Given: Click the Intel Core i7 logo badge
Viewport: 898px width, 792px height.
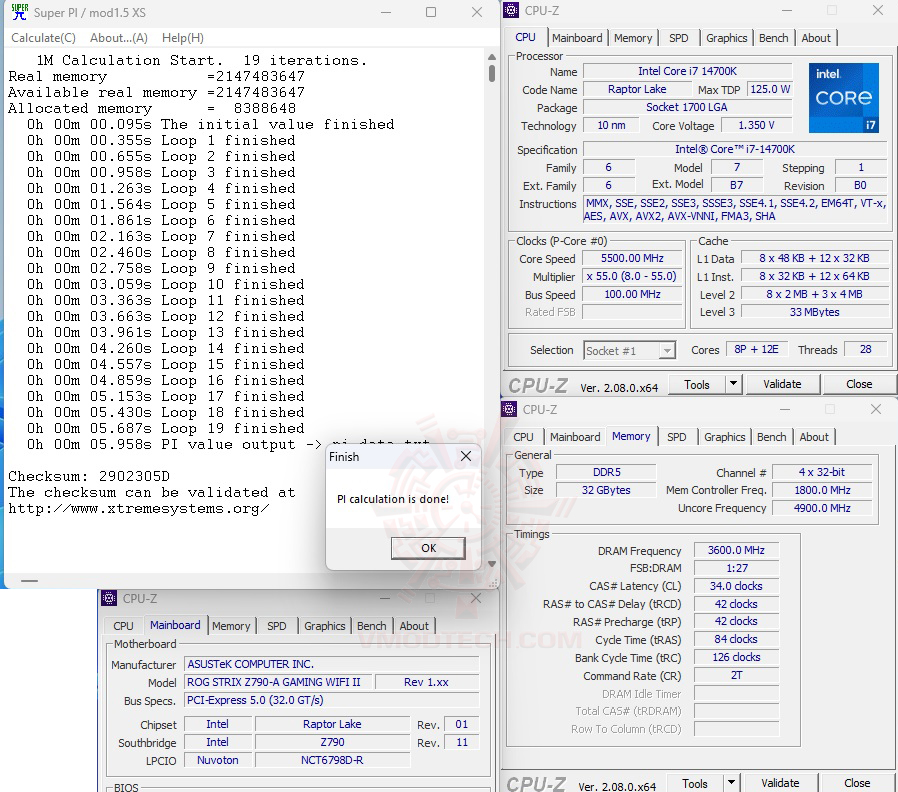Looking at the screenshot, I should pyautogui.click(x=844, y=98).
